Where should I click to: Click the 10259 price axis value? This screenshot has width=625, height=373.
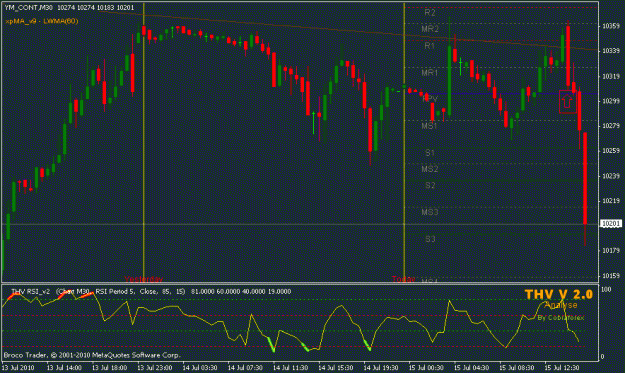[x=611, y=151]
